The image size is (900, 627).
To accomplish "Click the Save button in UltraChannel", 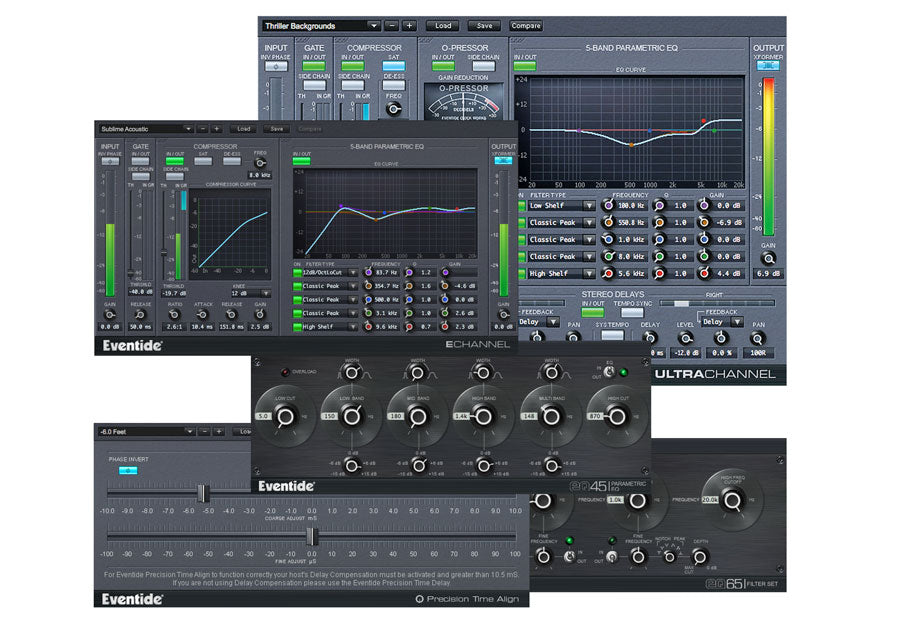I will pos(484,25).
